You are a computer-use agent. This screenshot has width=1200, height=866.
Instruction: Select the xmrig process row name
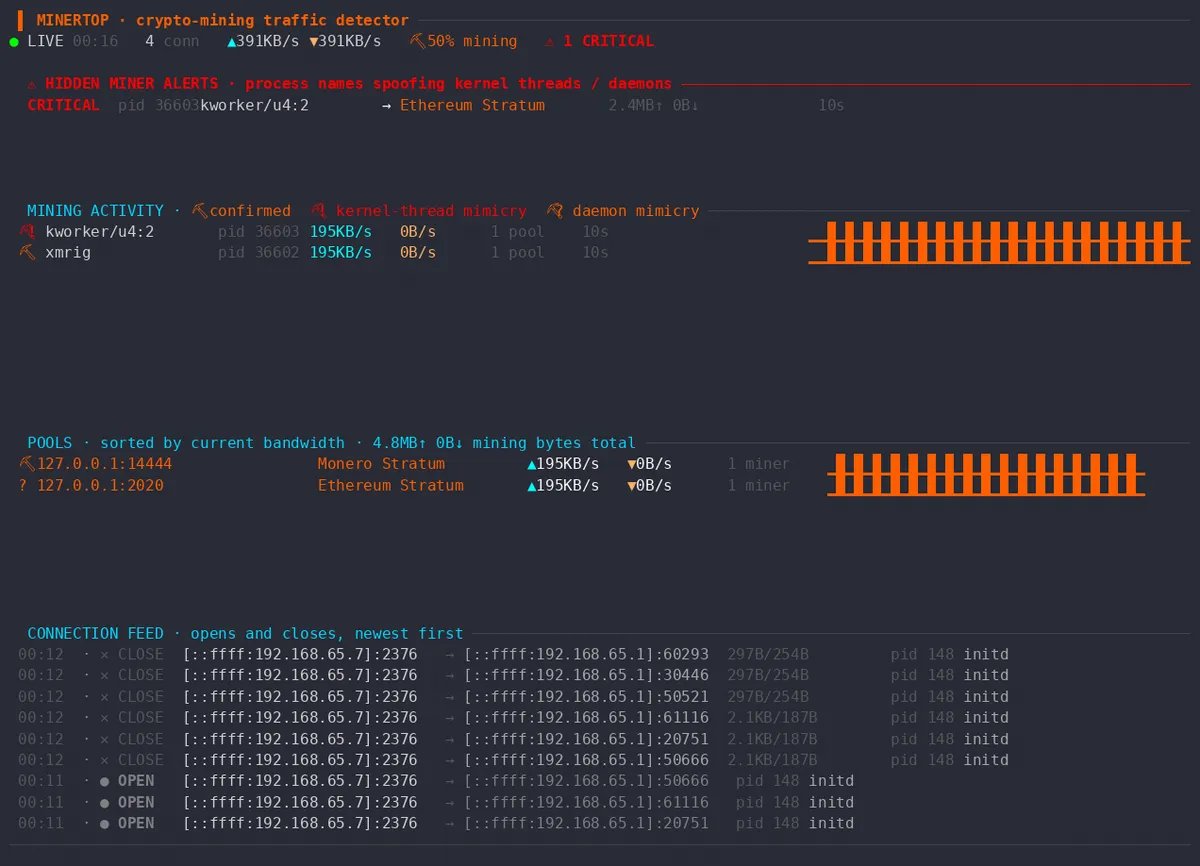pos(68,253)
